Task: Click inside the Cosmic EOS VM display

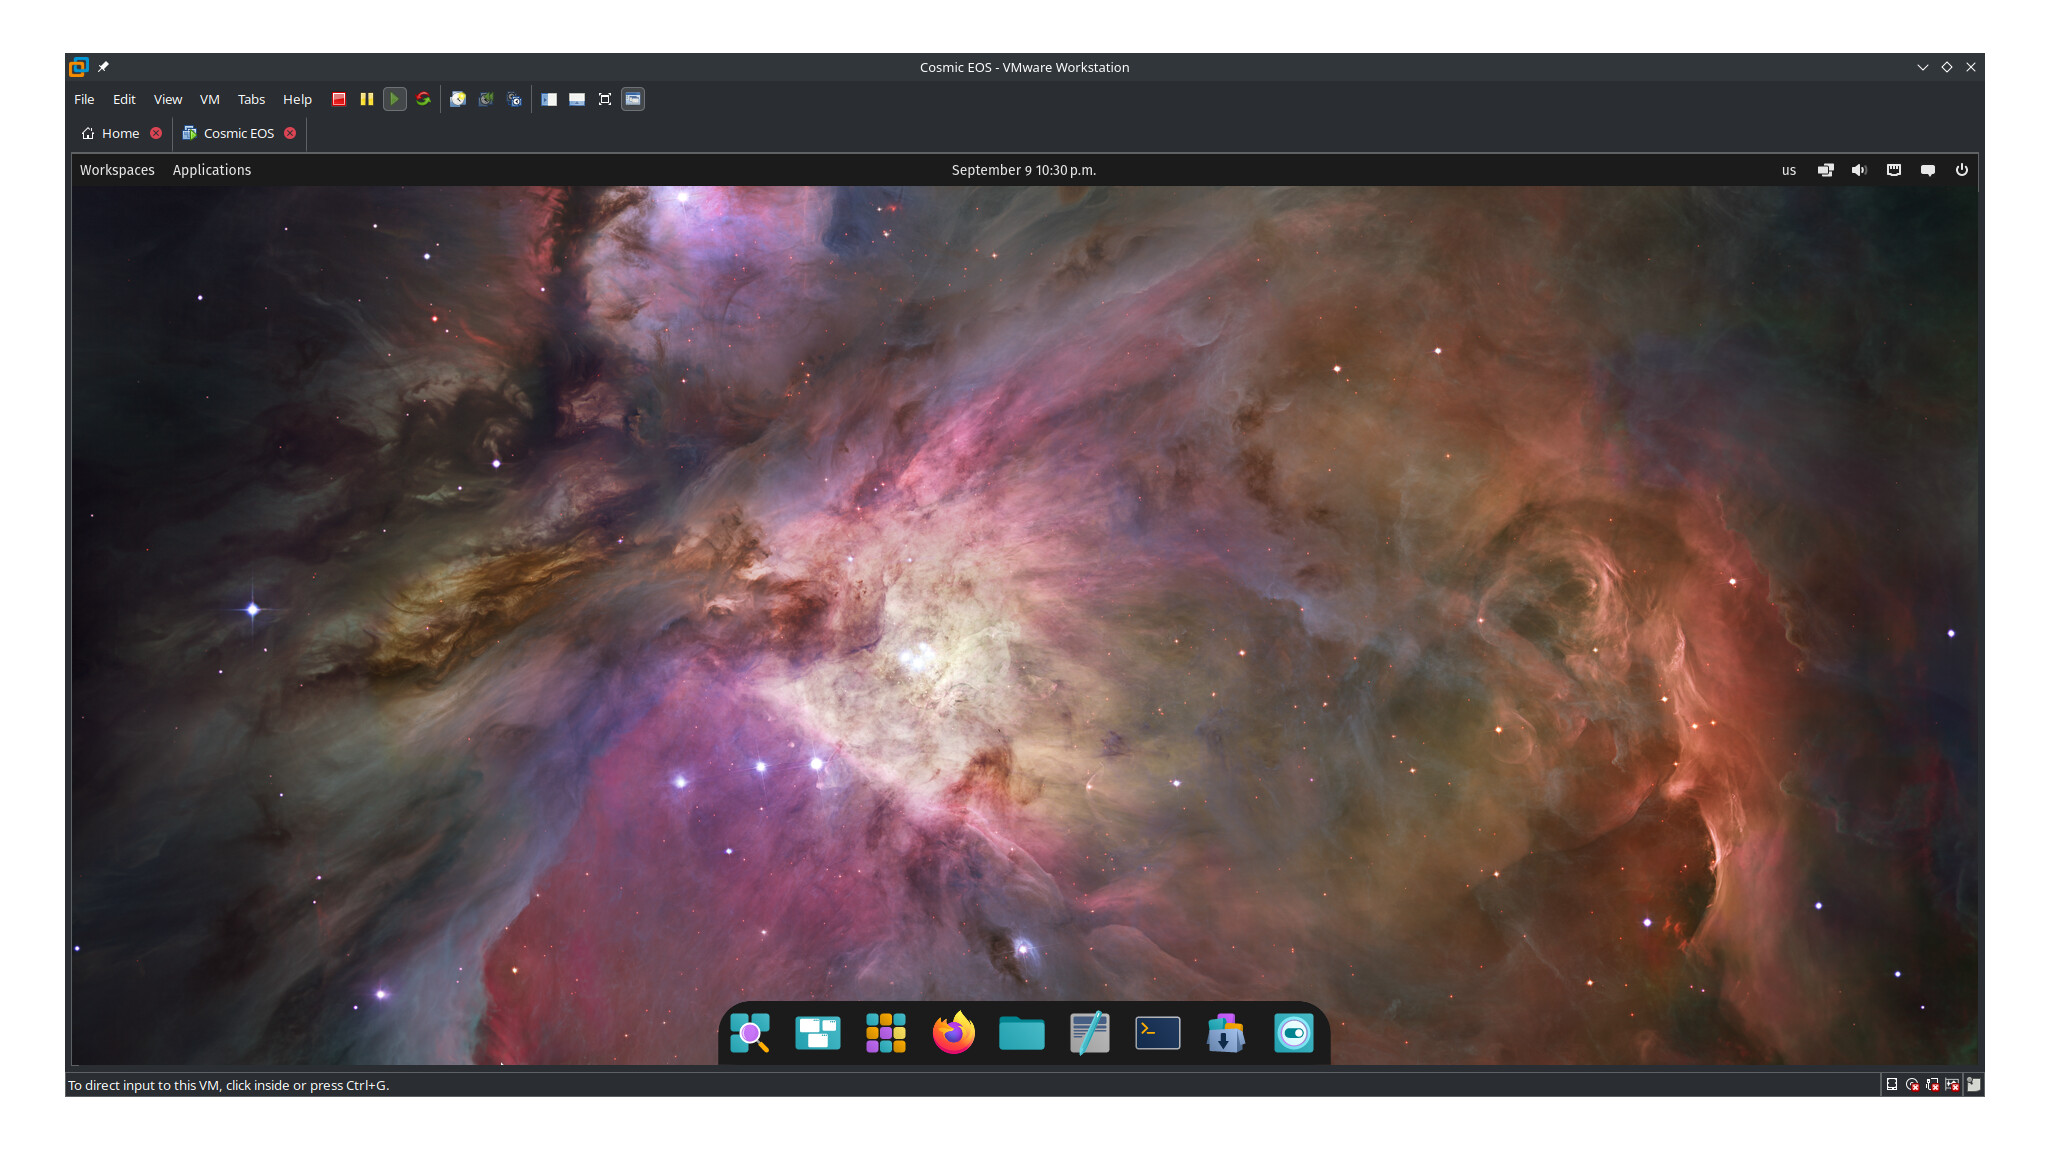Action: [x=1024, y=609]
